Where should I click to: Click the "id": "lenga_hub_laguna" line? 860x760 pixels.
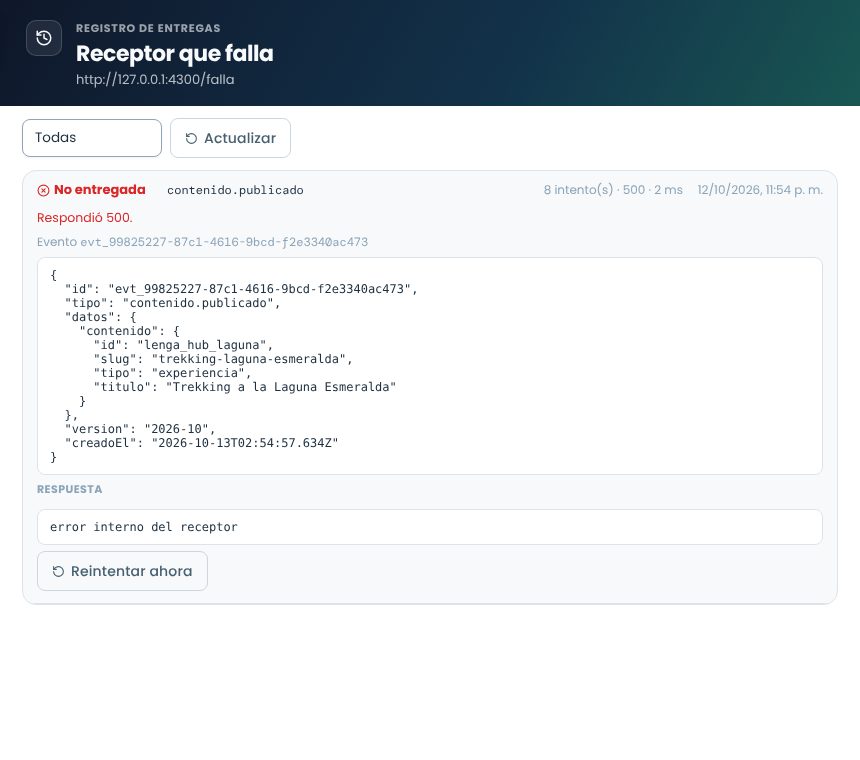(183, 345)
